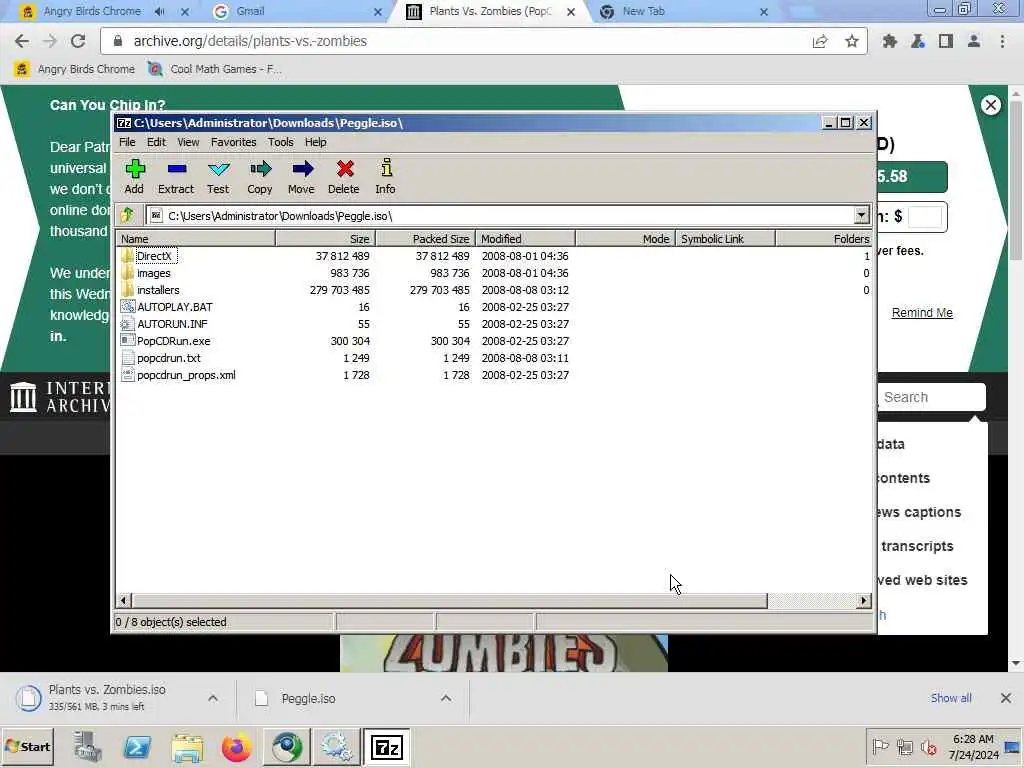Image resolution: width=1024 pixels, height=768 pixels.
Task: Open the Edit menu
Action: 156,142
